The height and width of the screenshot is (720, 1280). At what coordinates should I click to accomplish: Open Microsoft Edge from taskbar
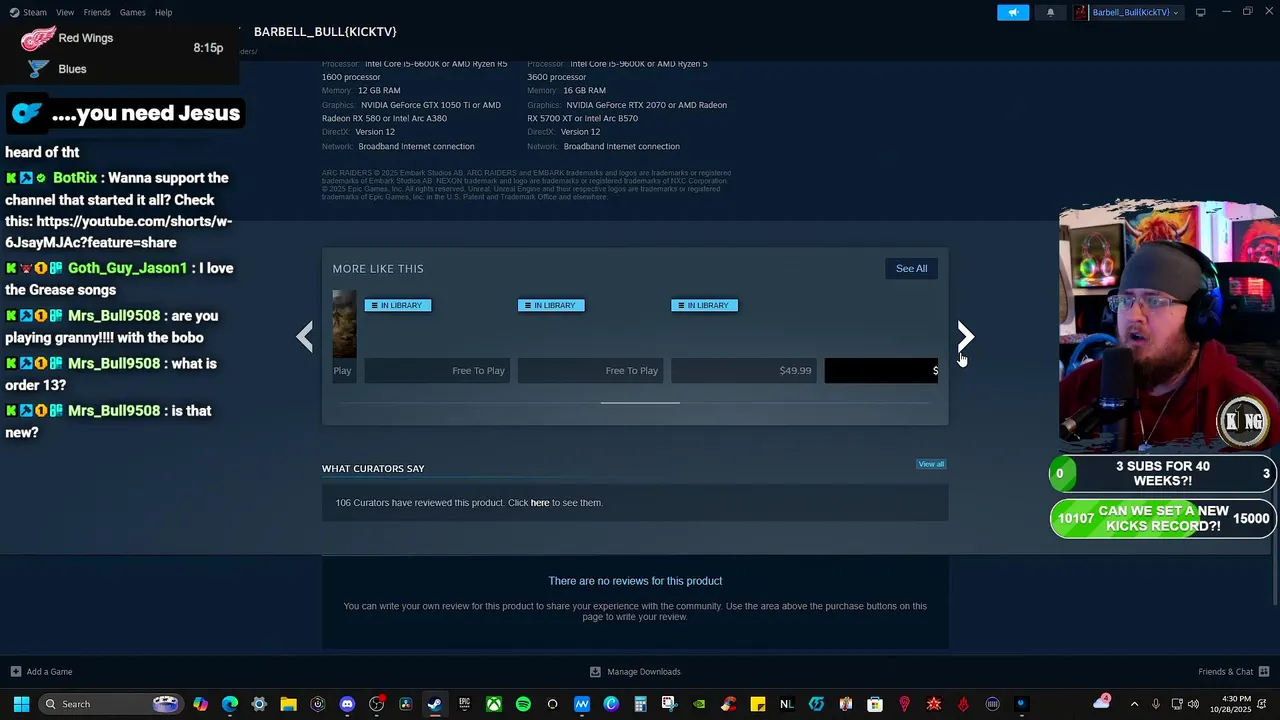coord(230,704)
